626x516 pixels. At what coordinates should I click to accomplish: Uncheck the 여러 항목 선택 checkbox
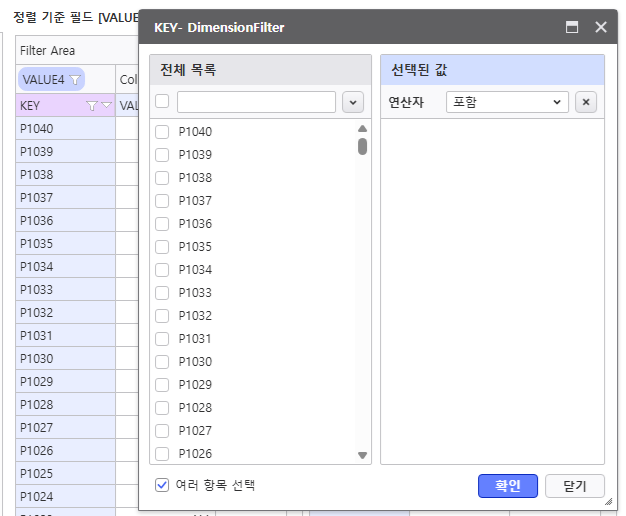pos(162,485)
